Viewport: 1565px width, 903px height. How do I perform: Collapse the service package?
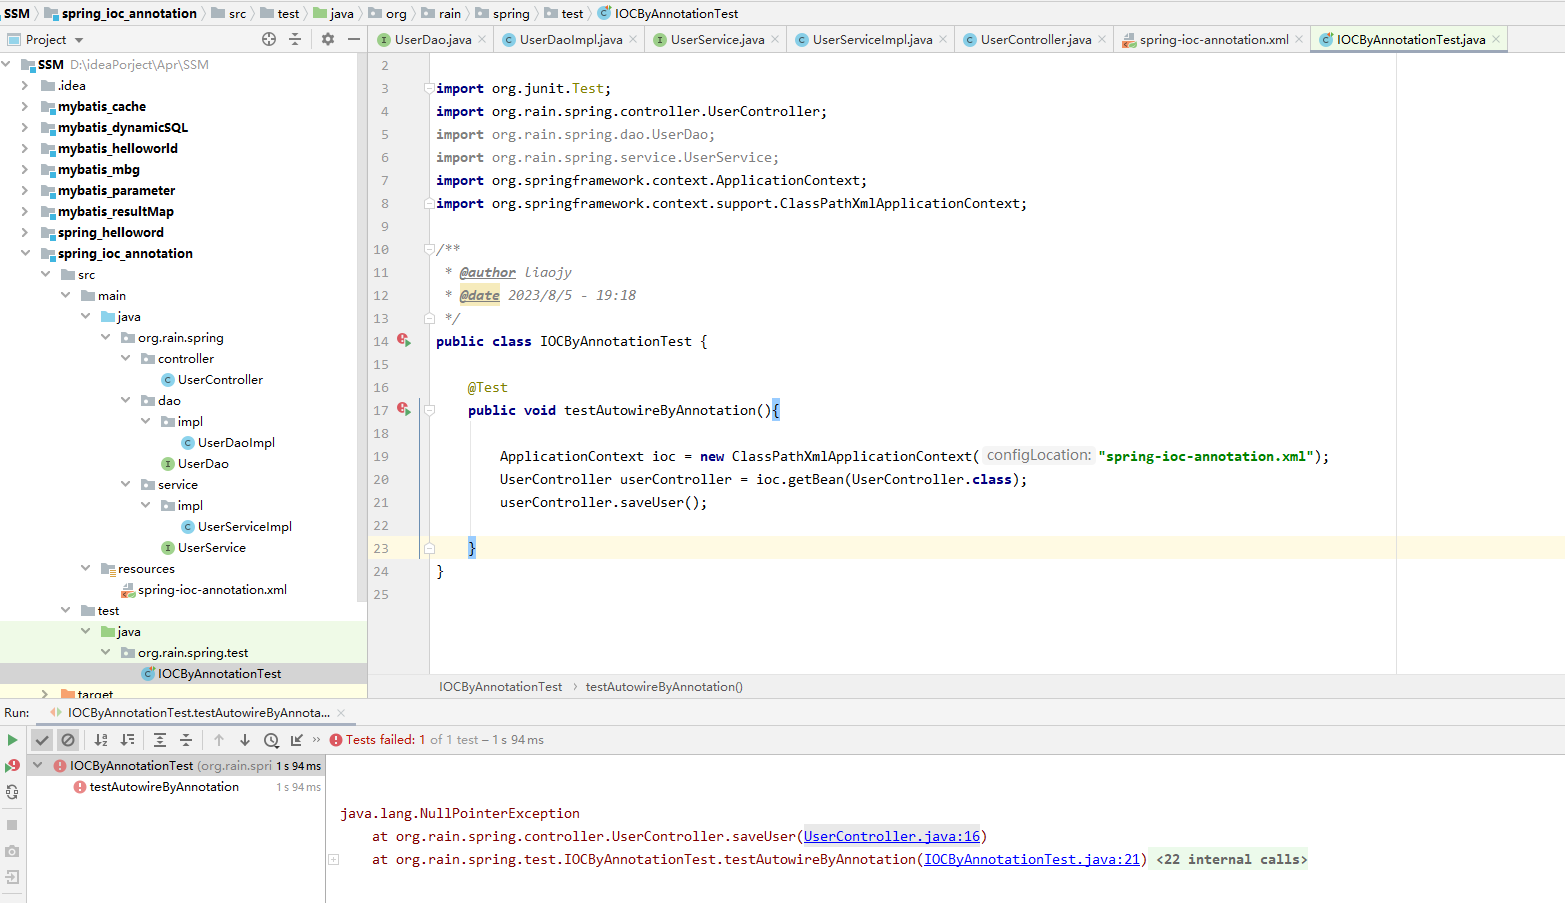point(125,484)
